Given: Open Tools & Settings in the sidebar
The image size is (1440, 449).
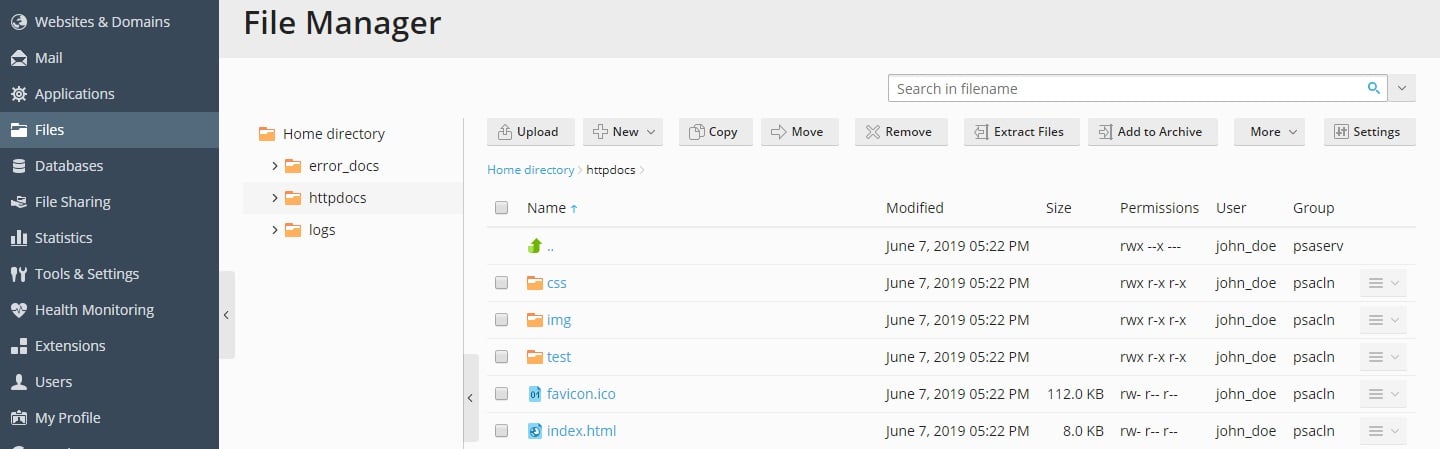Looking at the screenshot, I should [86, 274].
